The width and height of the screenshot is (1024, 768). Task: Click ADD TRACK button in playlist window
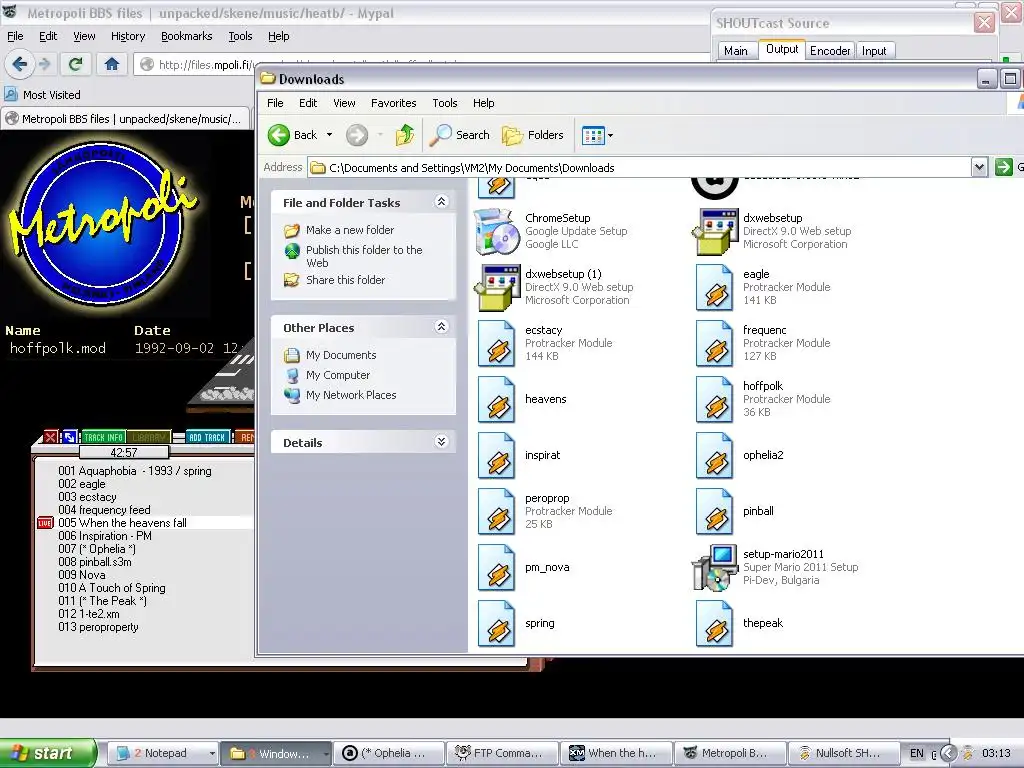point(206,437)
